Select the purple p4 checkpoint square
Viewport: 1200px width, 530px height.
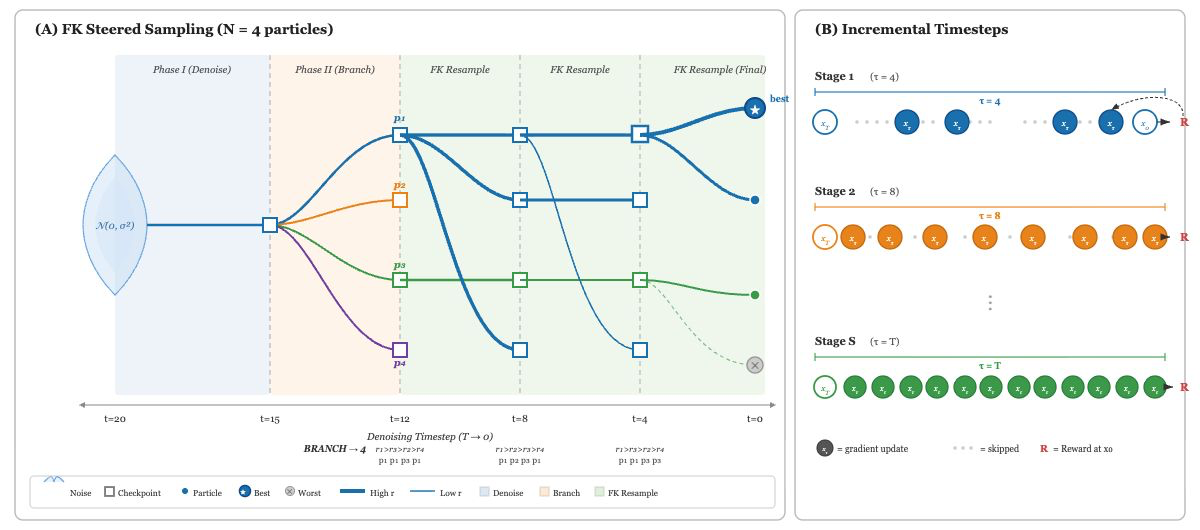pos(400,350)
